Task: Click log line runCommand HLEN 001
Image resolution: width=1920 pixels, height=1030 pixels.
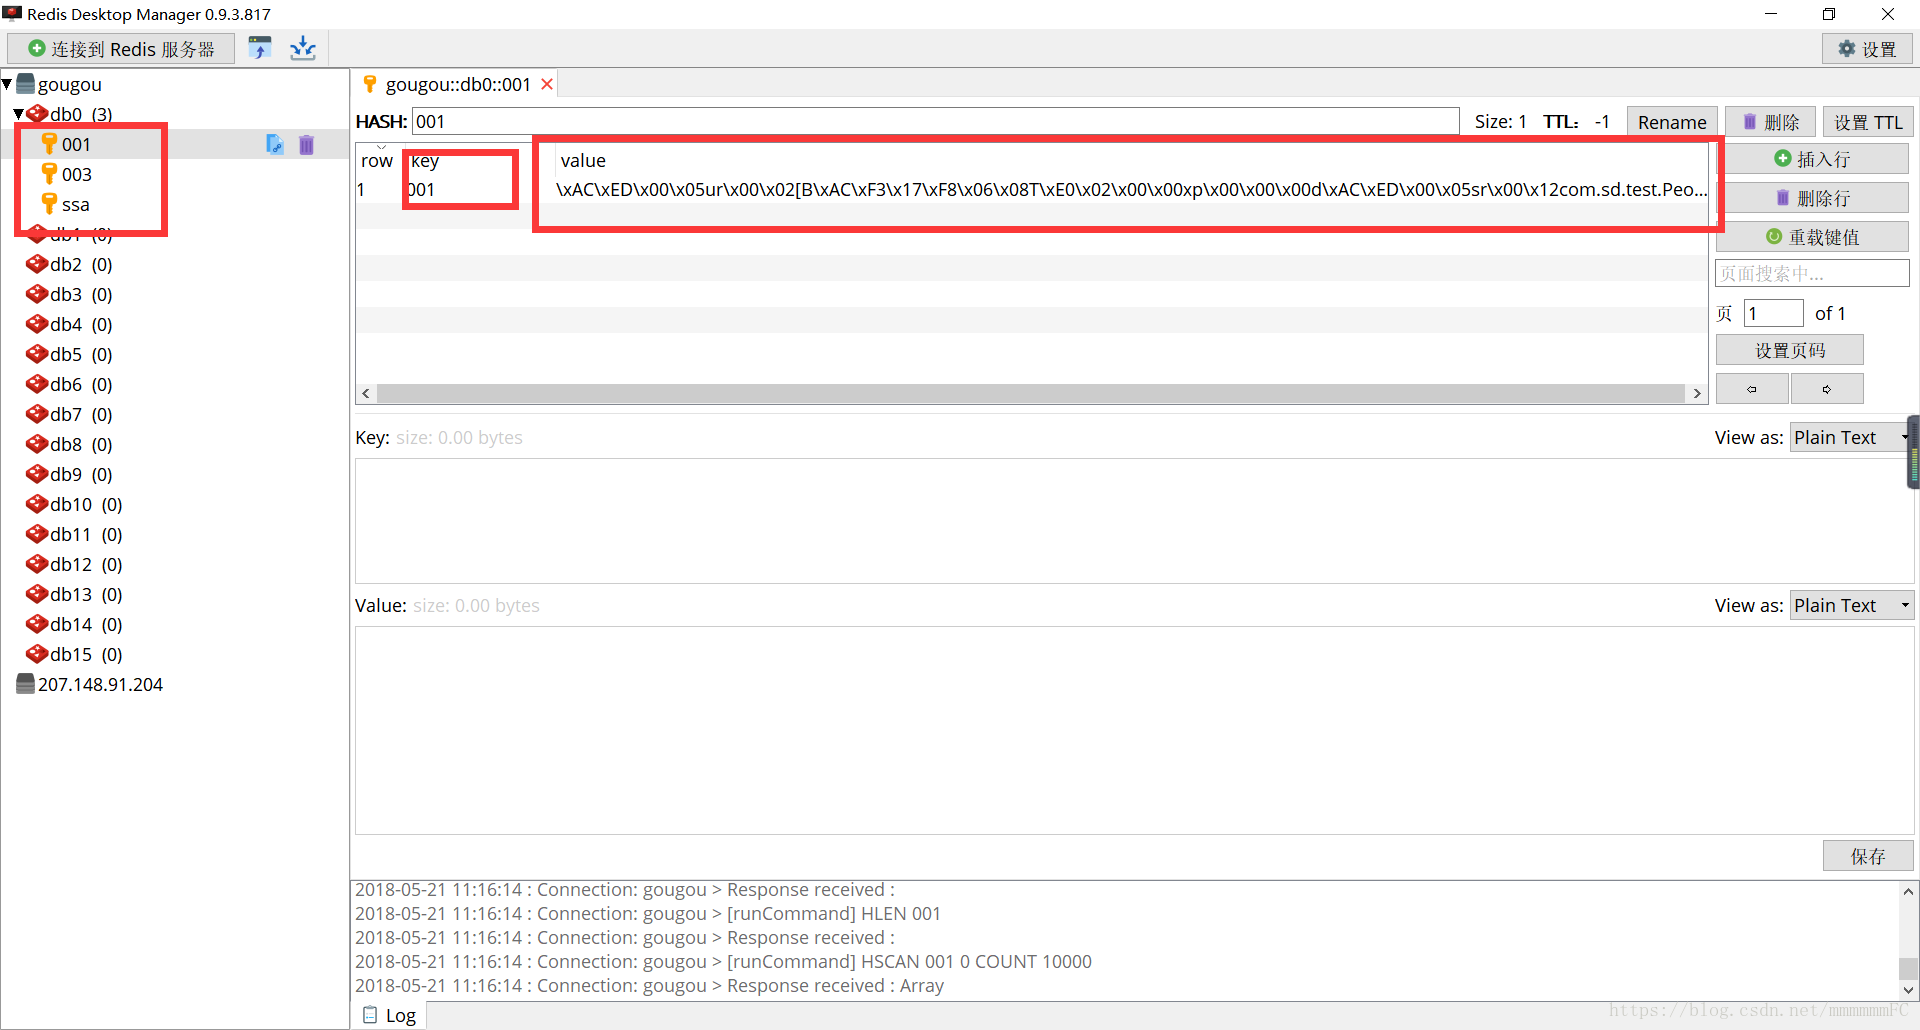Action: click(x=648, y=914)
